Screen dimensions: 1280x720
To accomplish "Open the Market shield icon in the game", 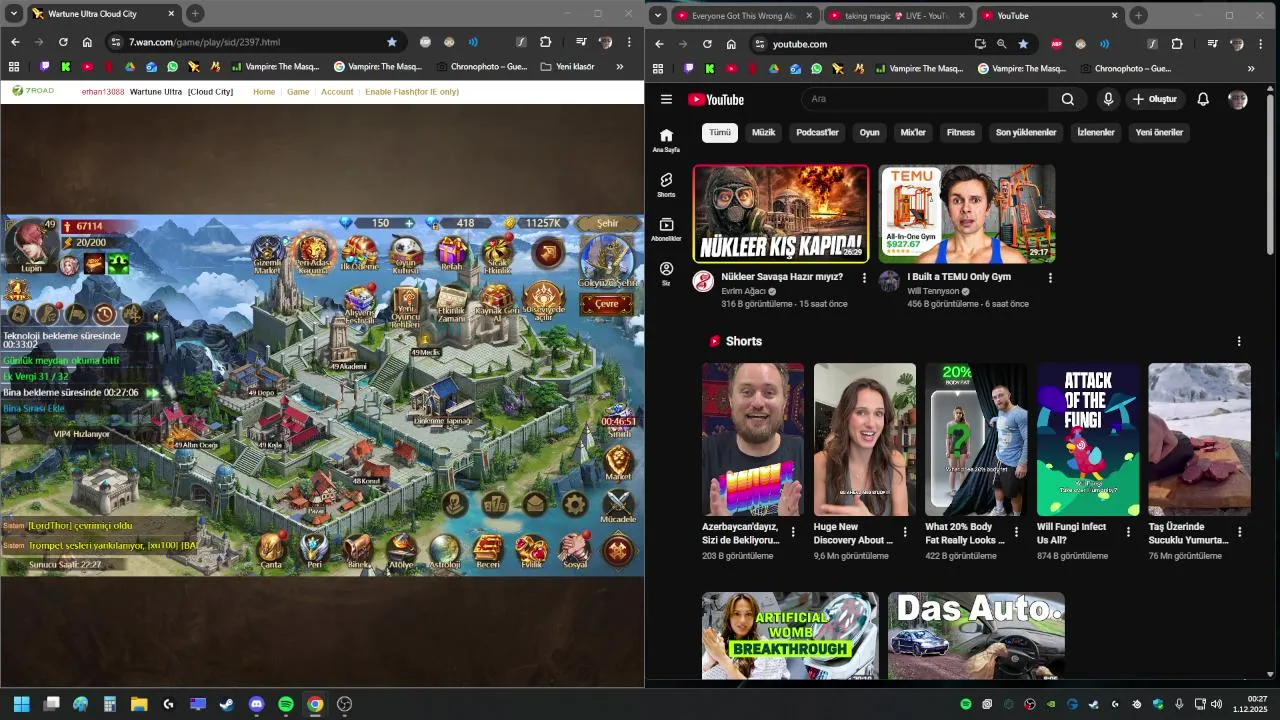I will click(x=618, y=464).
